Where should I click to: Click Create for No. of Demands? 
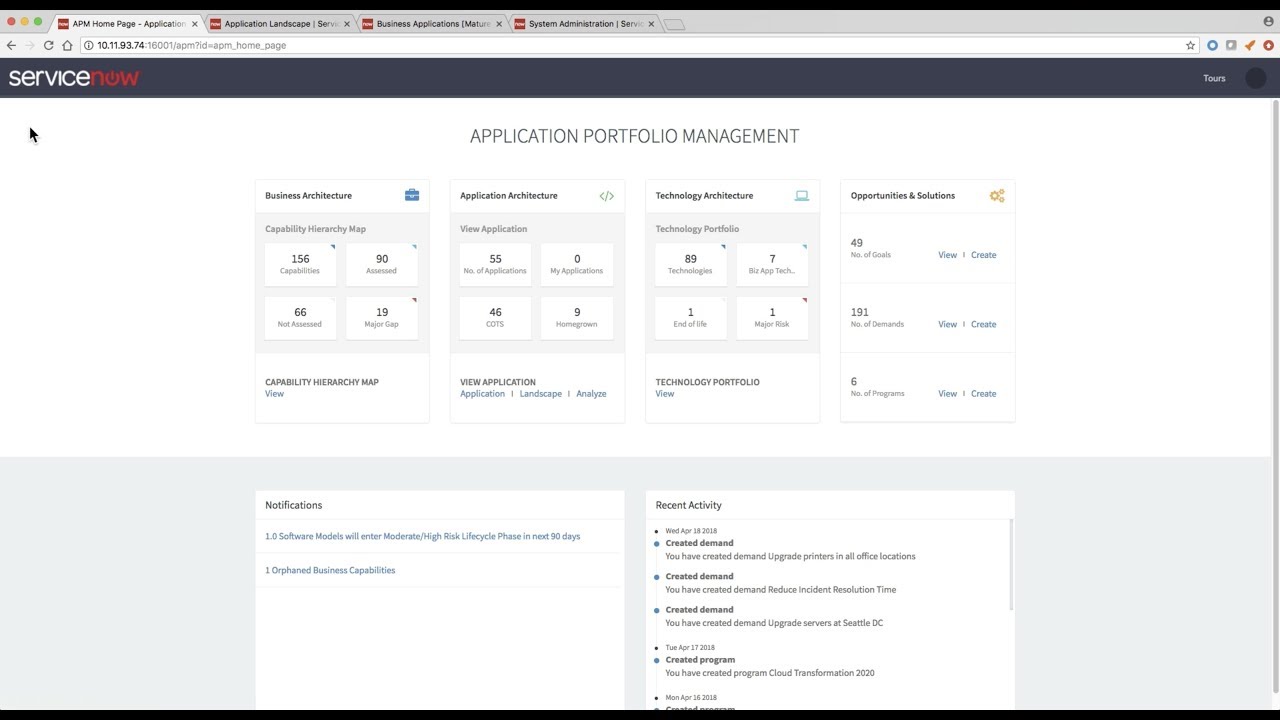tap(983, 324)
